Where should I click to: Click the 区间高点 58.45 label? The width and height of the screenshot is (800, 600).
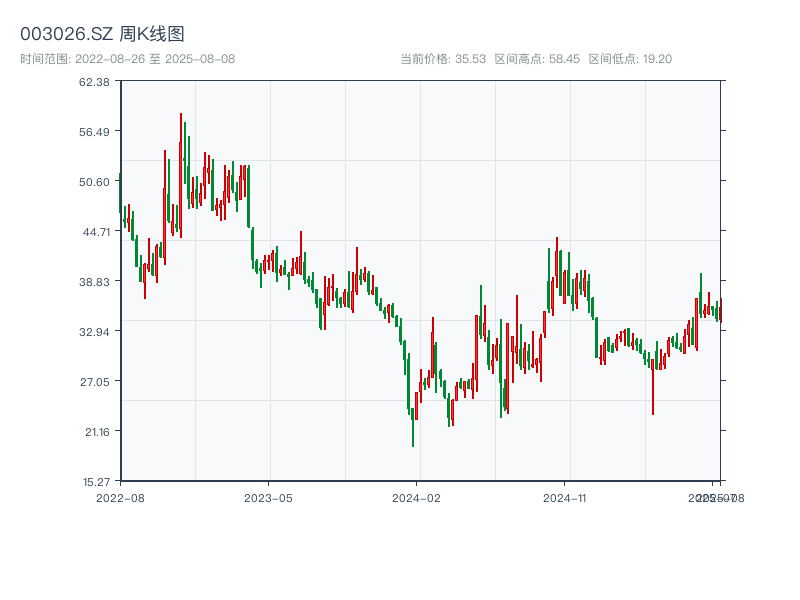click(x=537, y=59)
